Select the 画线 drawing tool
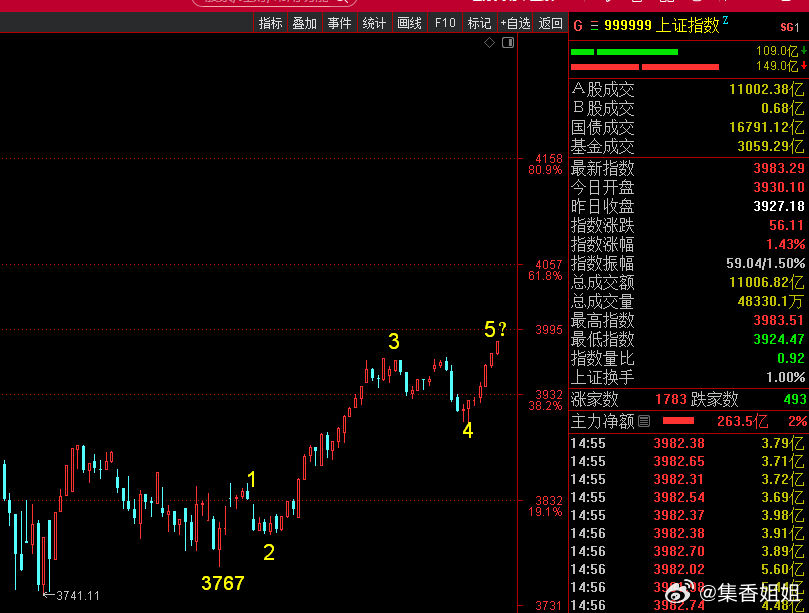This screenshot has height=613, width=809. coord(409,23)
